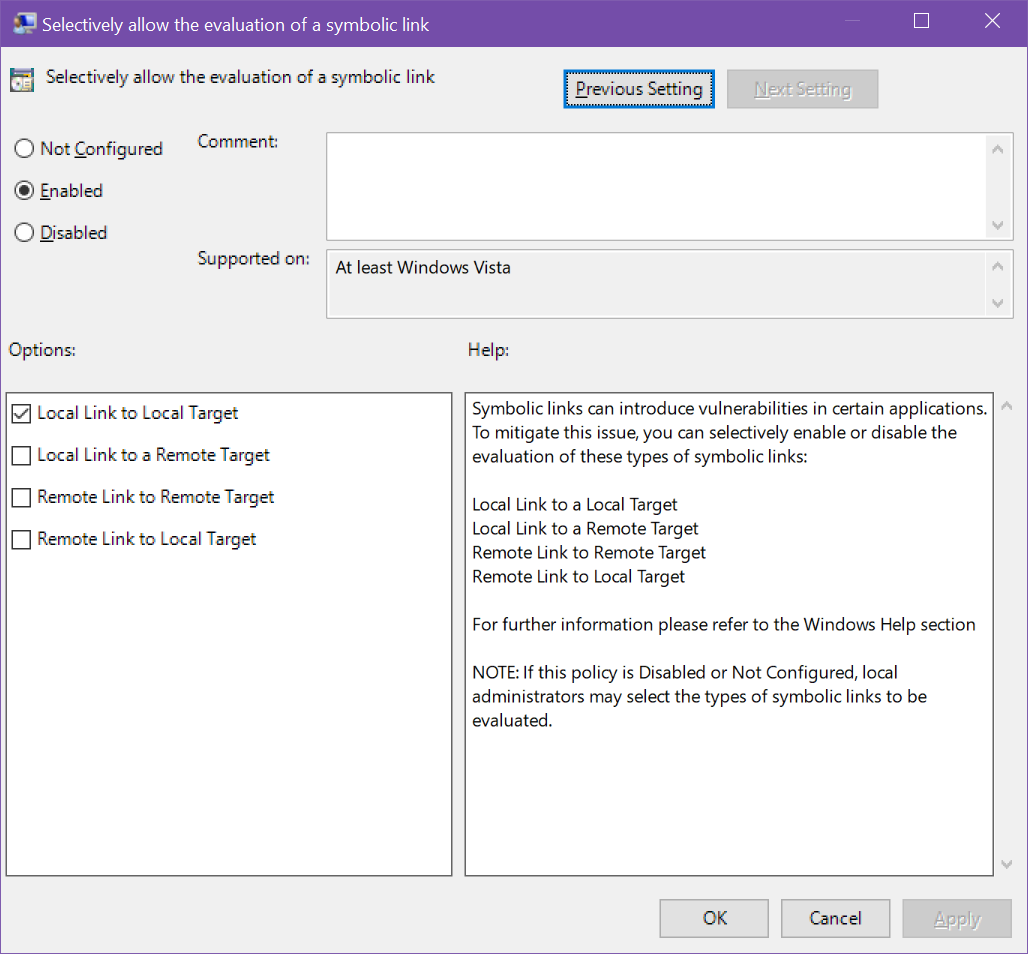This screenshot has height=954, width=1028.
Task: Click the policy settings icon beside the title
Action: (22, 78)
